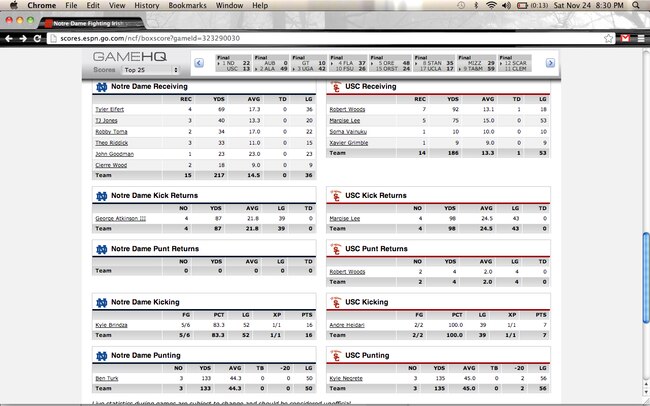Open Ben Turk player link
Image resolution: width=650 pixels, height=406 pixels.
click(x=107, y=379)
